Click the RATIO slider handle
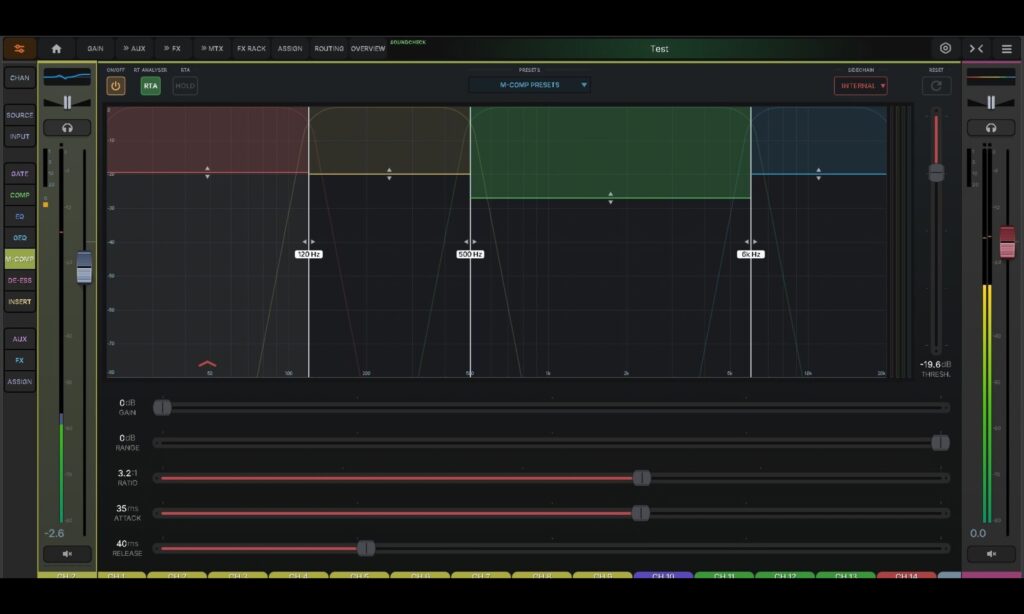 (x=642, y=478)
